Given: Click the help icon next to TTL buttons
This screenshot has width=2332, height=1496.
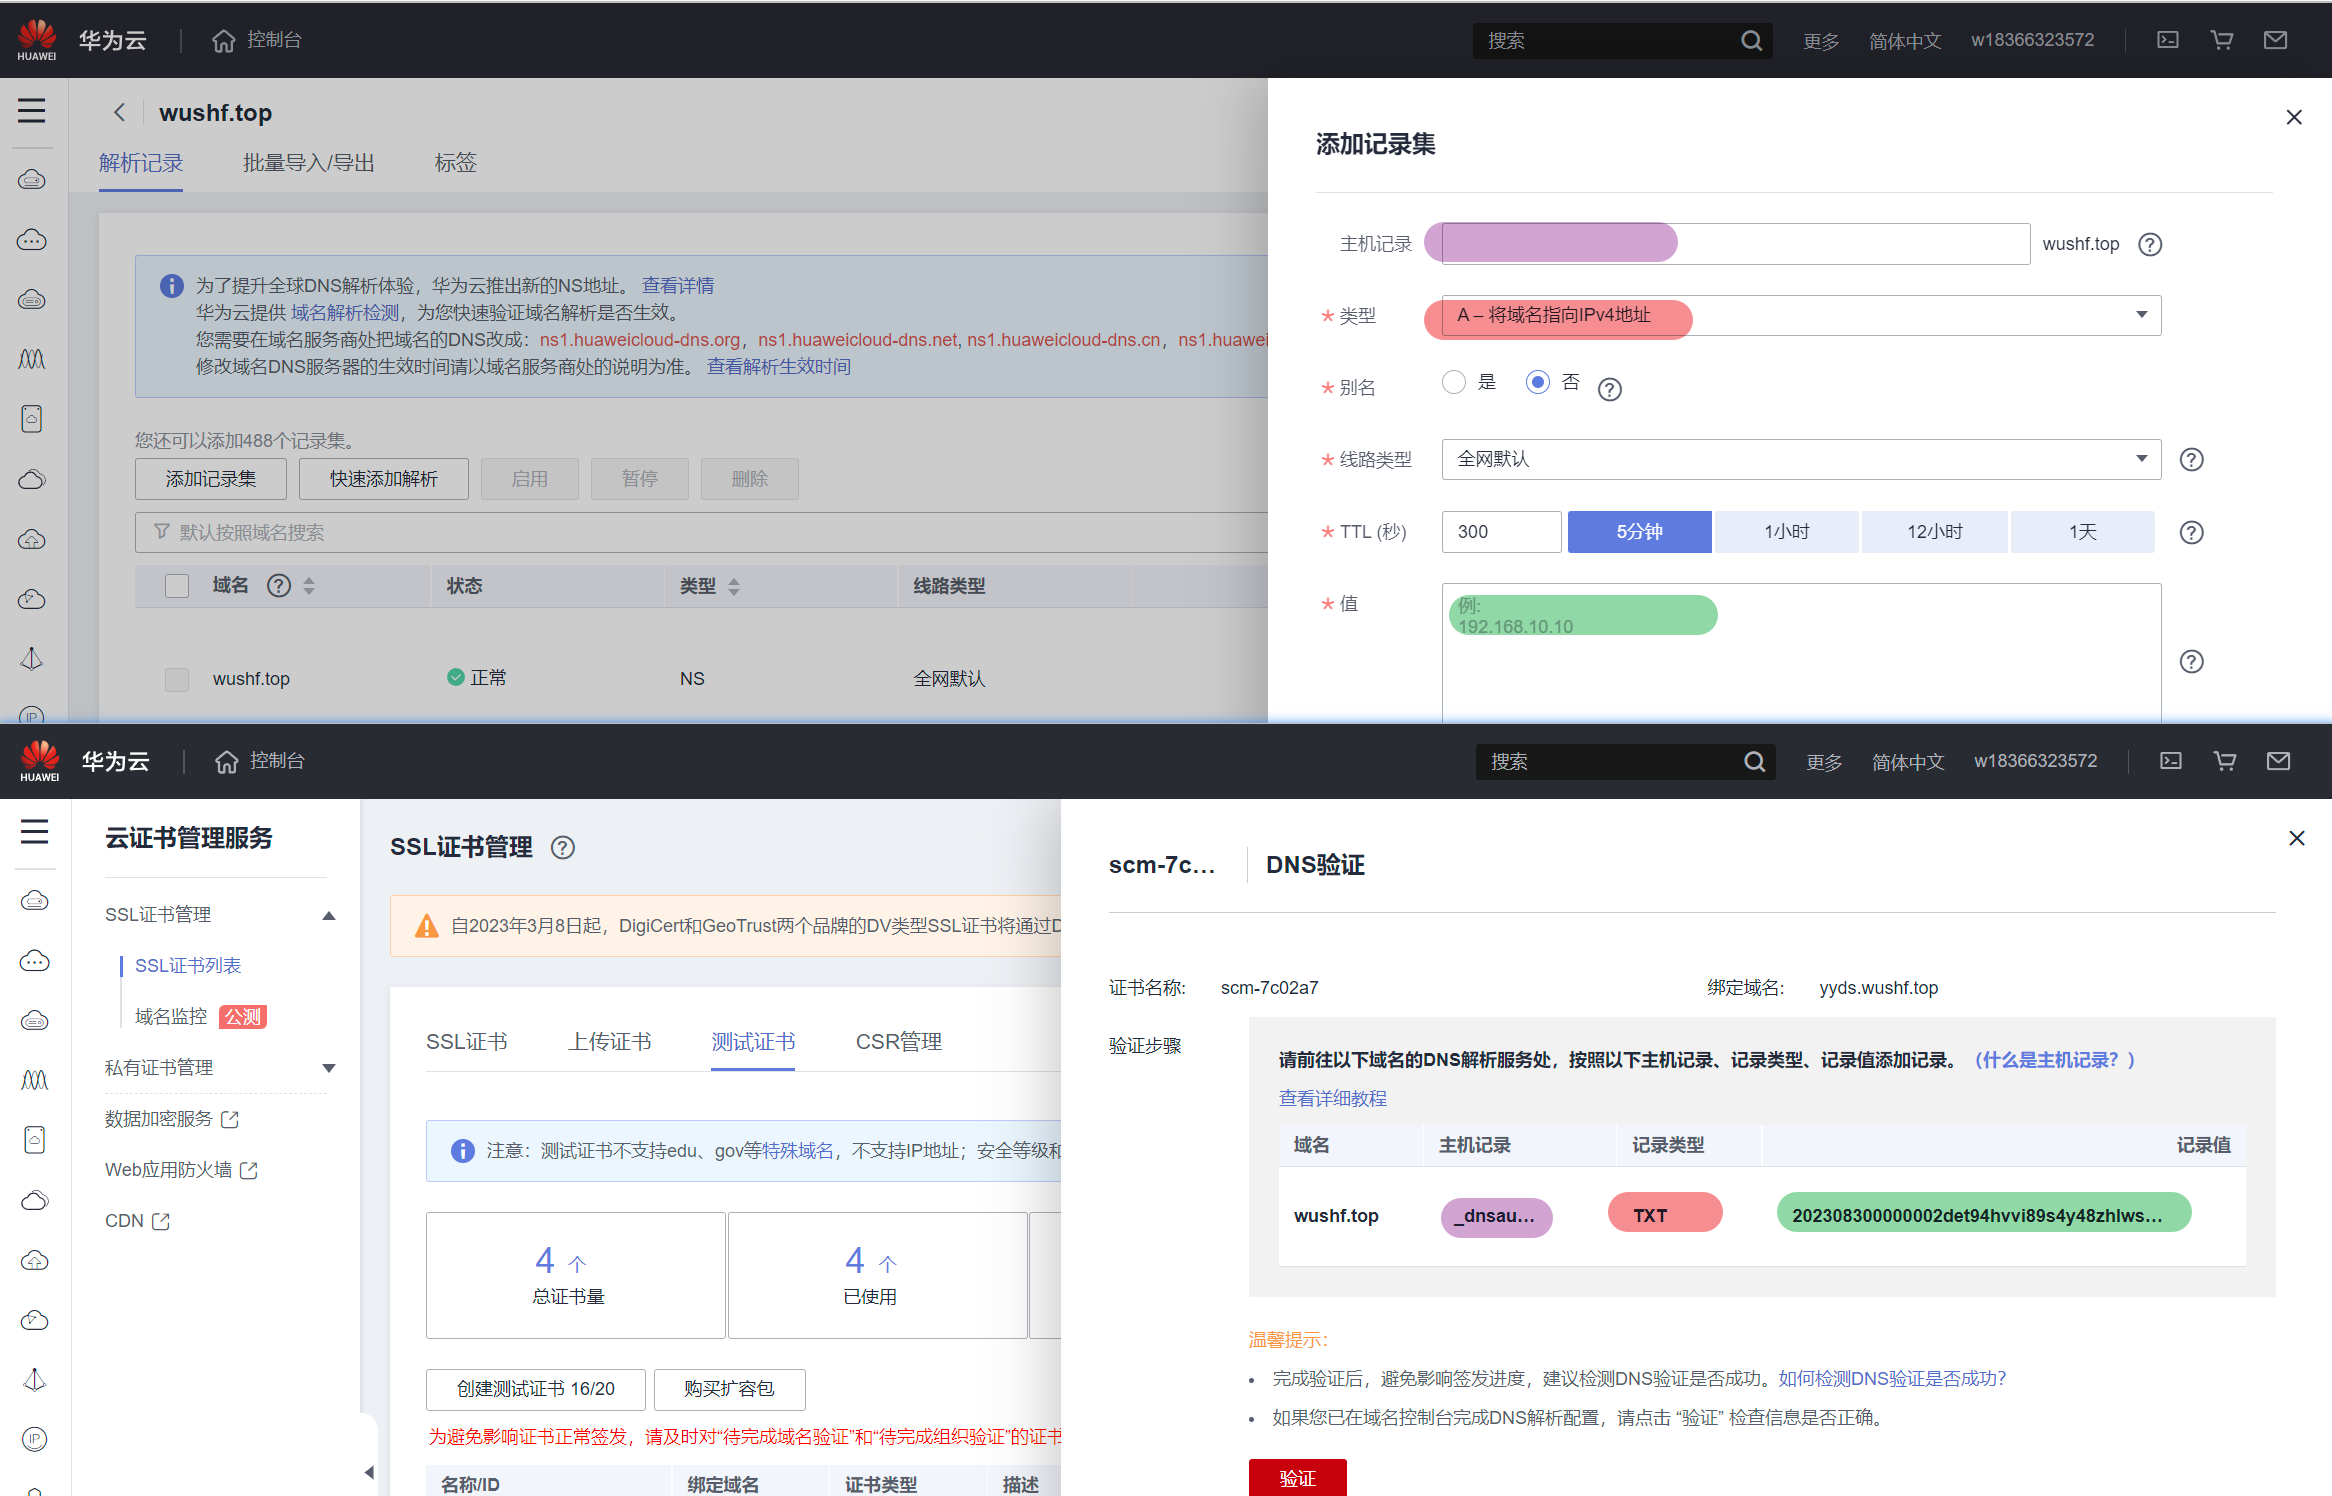Looking at the screenshot, I should click(x=2191, y=532).
